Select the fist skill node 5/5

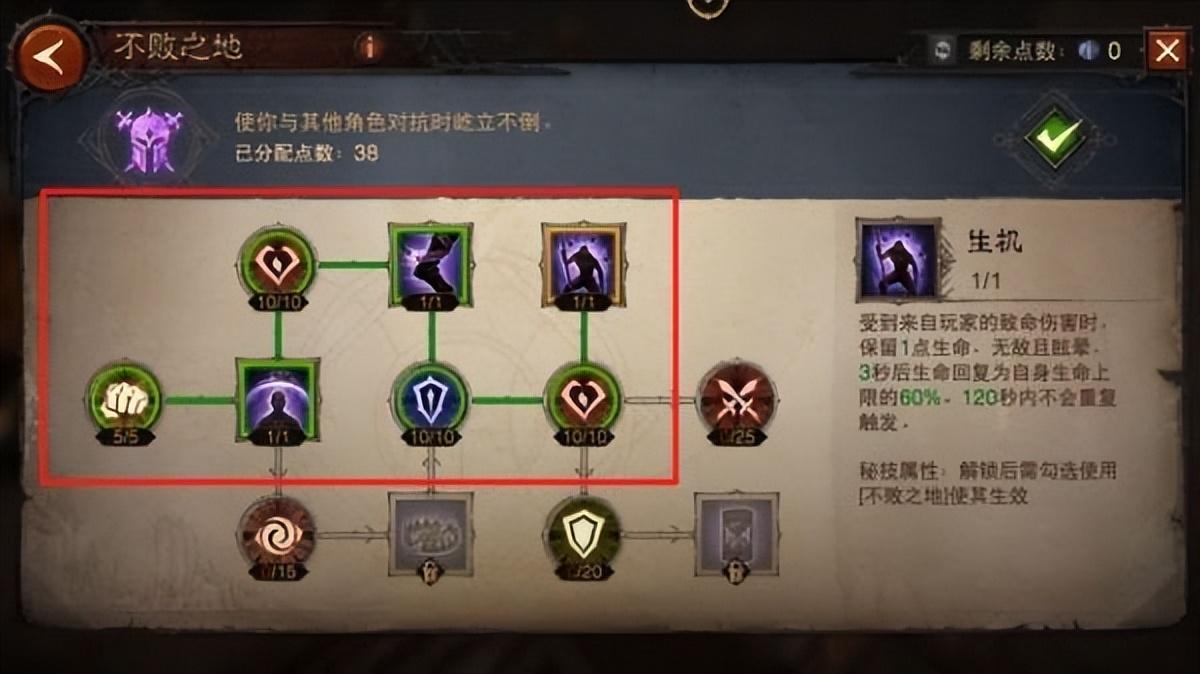(x=124, y=400)
